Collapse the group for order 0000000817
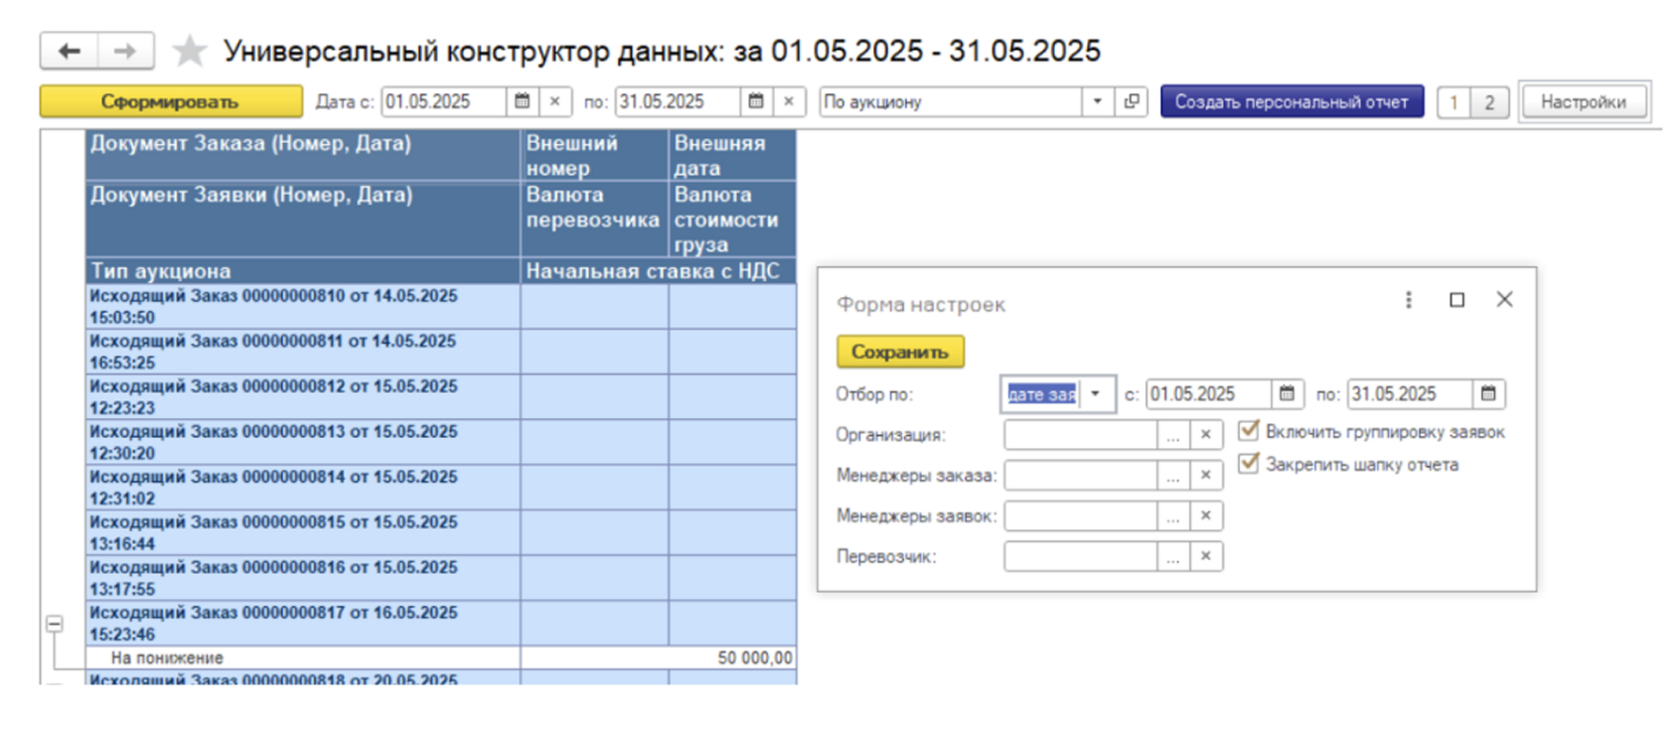Screen dimensions: 1680x731 55,624
